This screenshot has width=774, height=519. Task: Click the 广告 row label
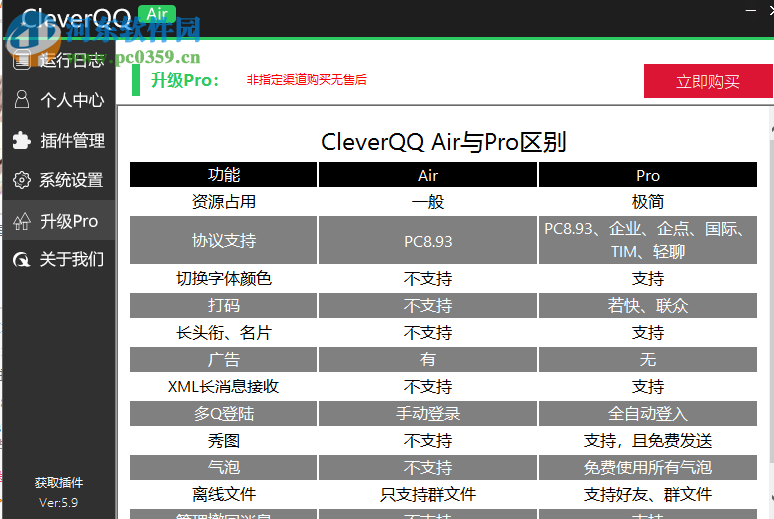pos(224,359)
